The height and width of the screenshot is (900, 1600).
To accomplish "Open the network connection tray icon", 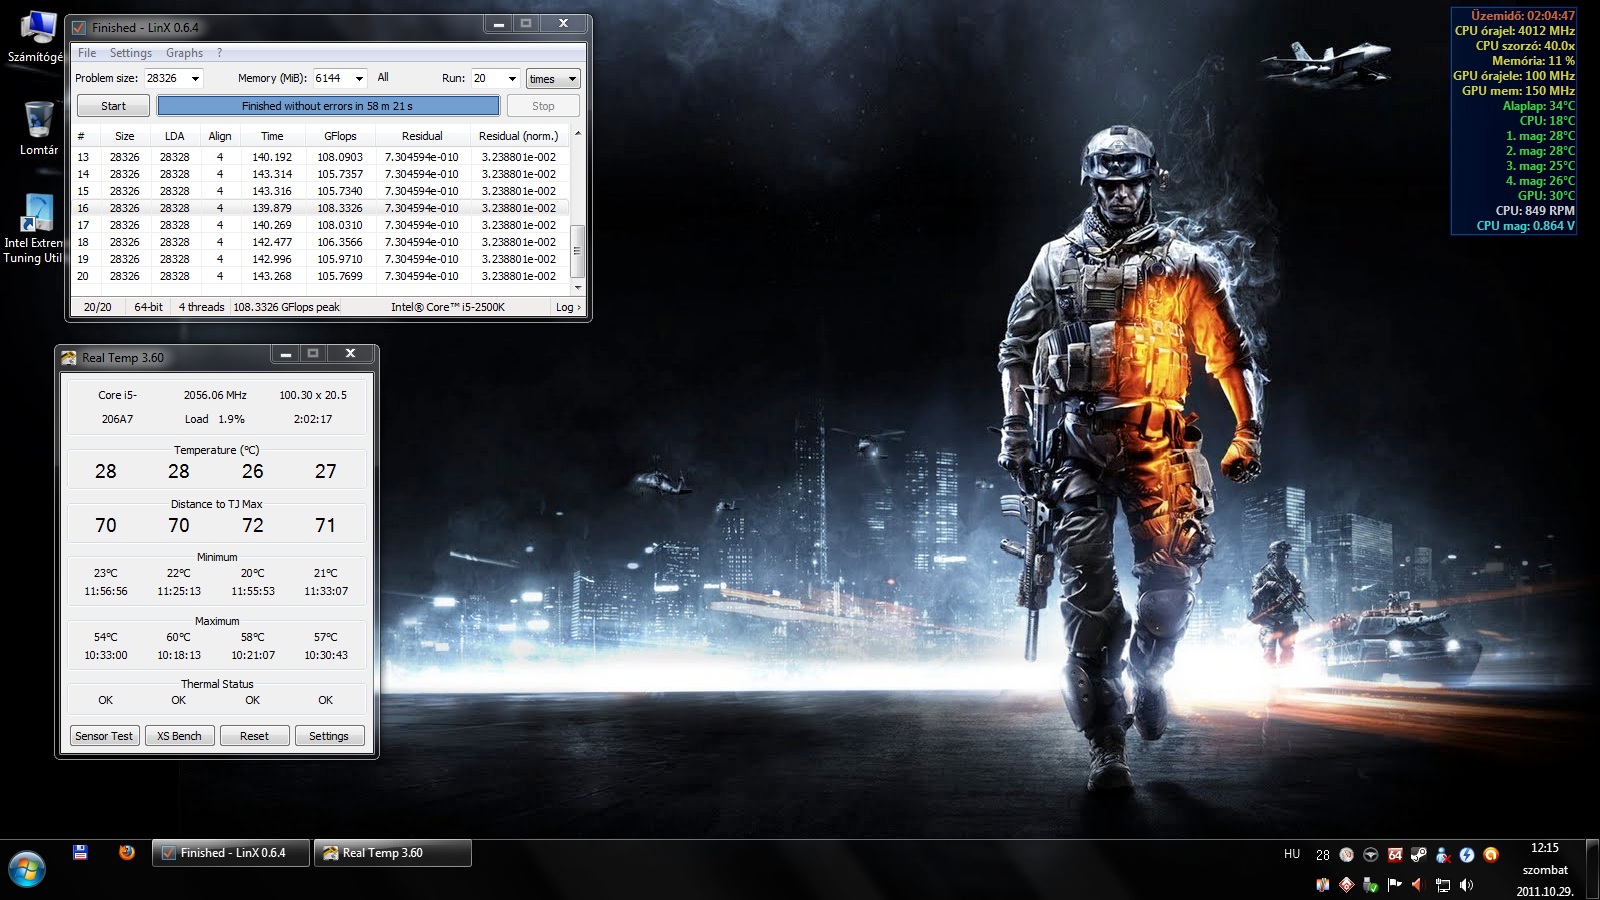I will click(x=1443, y=885).
